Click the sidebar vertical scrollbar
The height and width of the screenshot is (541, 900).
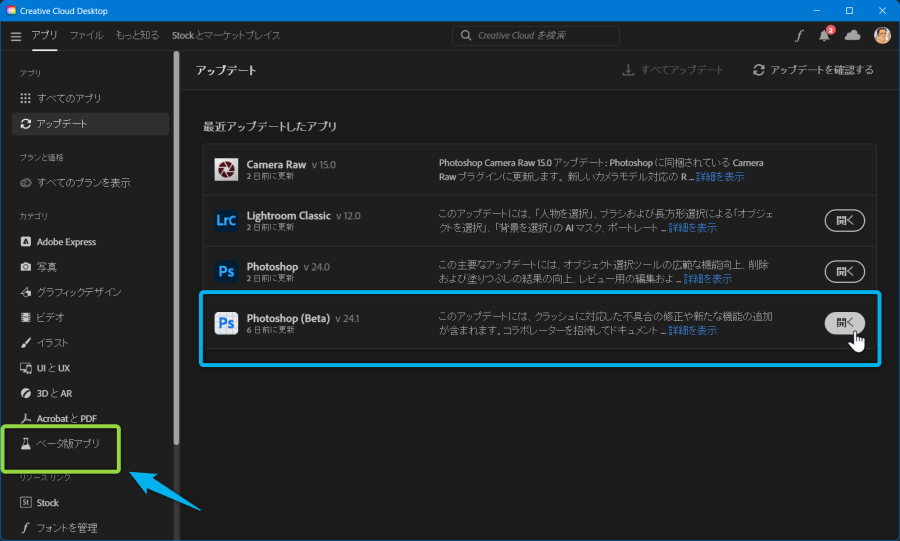click(176, 248)
